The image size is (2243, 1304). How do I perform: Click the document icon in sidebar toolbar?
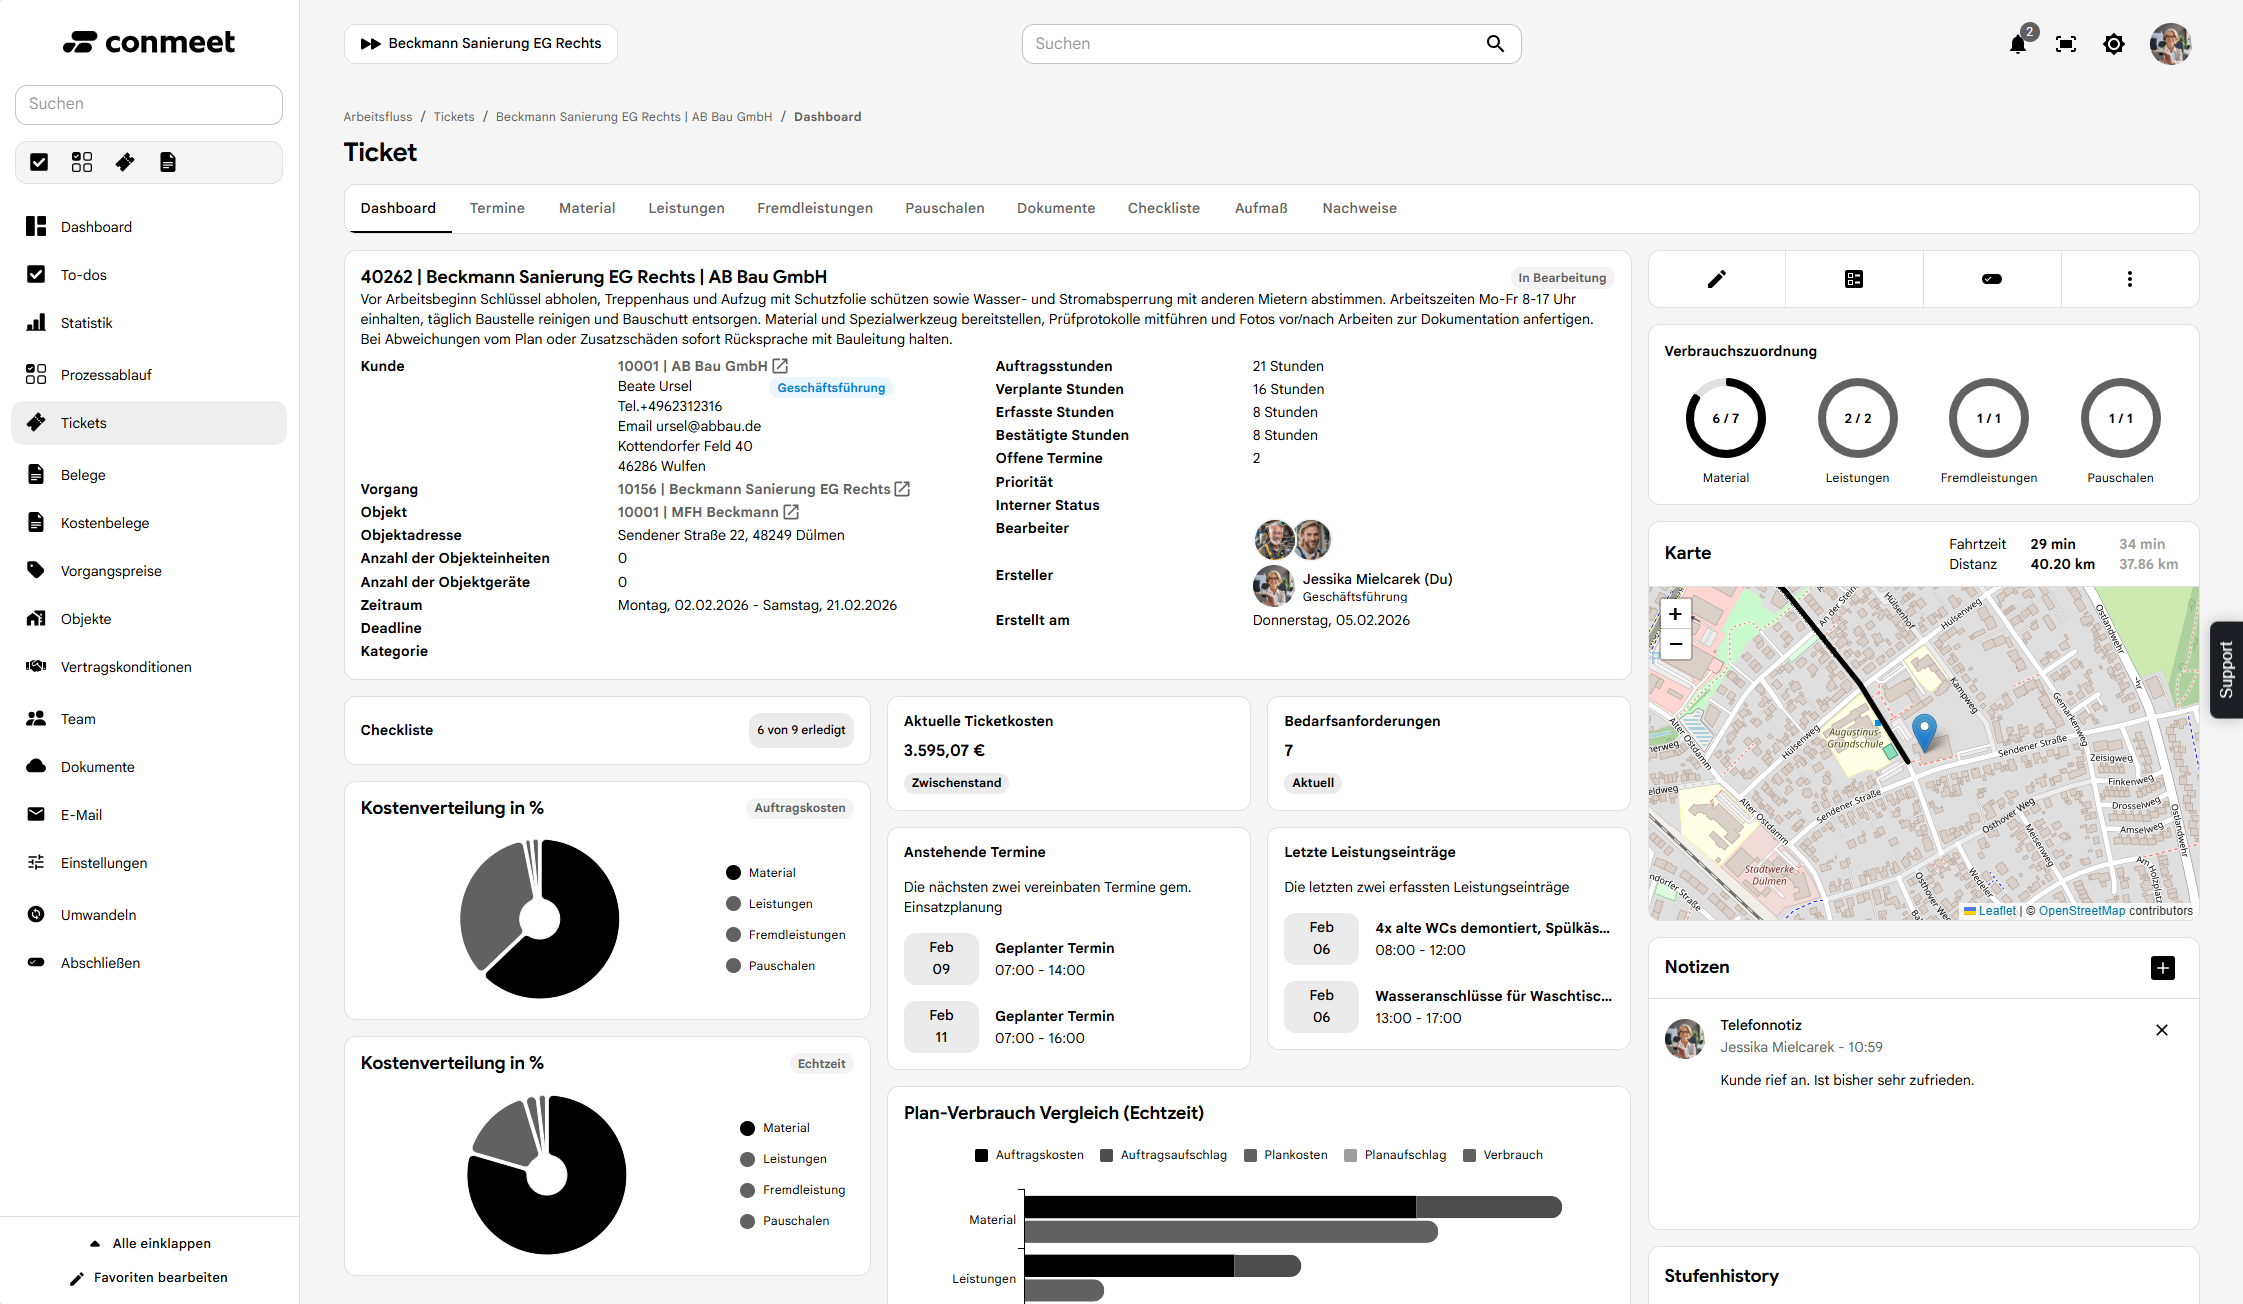(x=168, y=162)
